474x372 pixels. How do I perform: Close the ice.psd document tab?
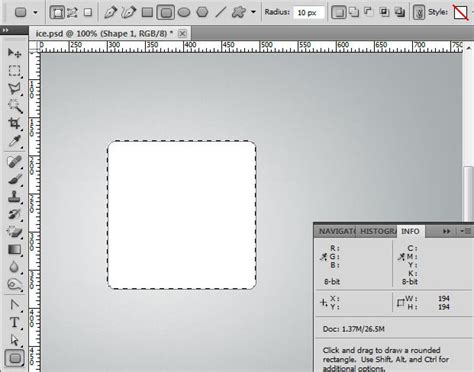182,34
